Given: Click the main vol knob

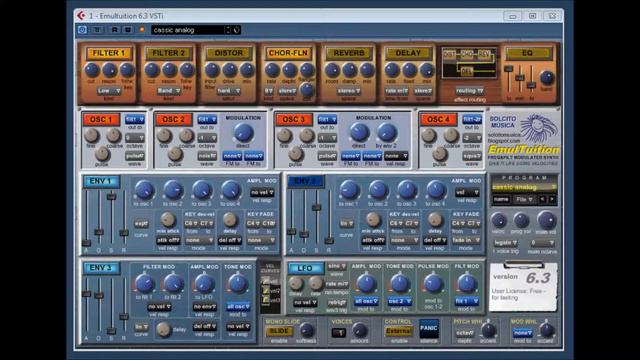Looking at the screenshot, I should (x=546, y=220).
